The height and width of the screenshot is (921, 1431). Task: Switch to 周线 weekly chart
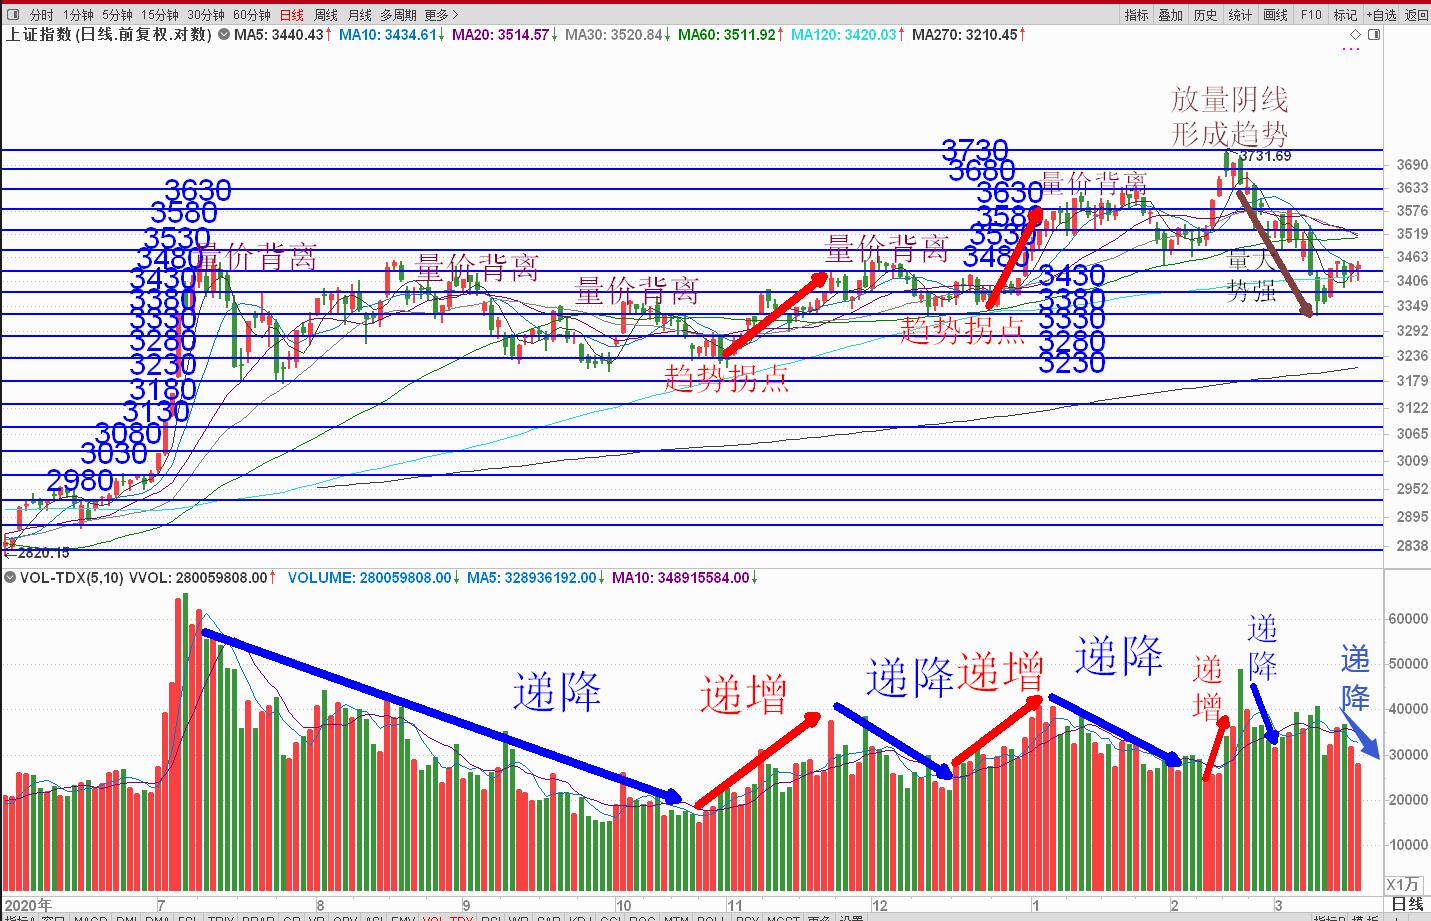pyautogui.click(x=326, y=15)
